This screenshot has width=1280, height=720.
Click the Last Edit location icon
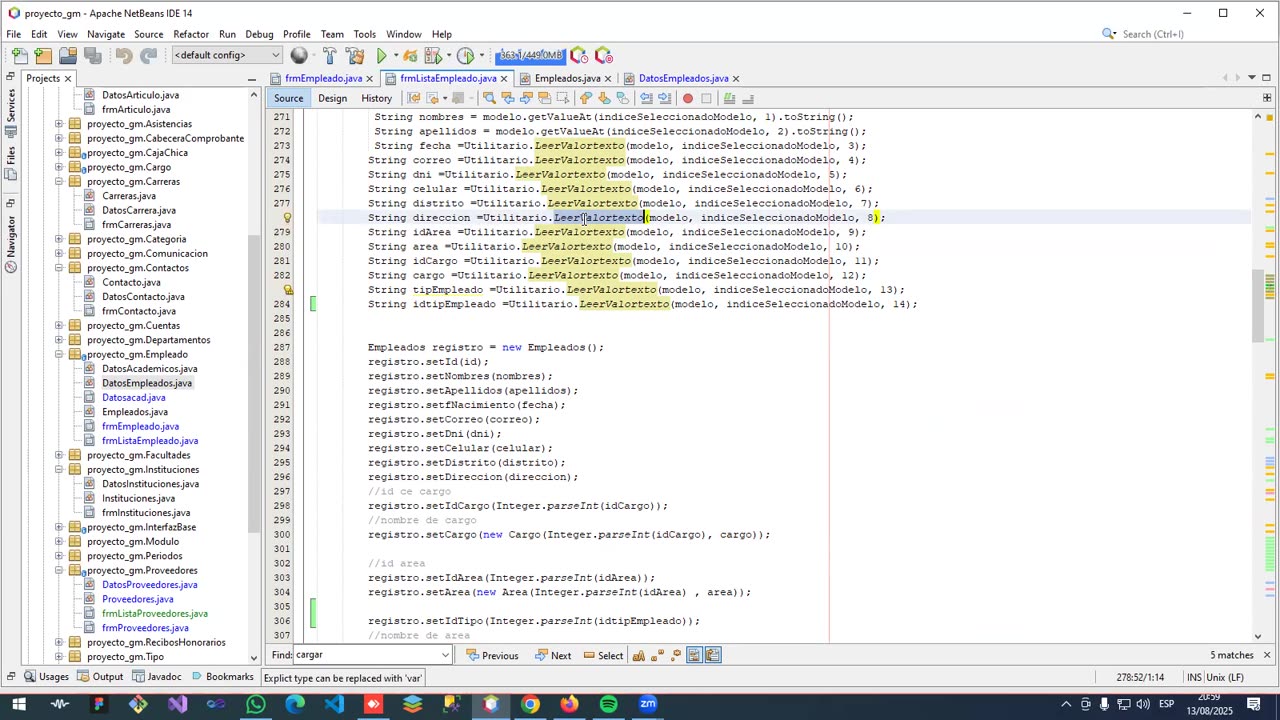pyautogui.click(x=414, y=98)
